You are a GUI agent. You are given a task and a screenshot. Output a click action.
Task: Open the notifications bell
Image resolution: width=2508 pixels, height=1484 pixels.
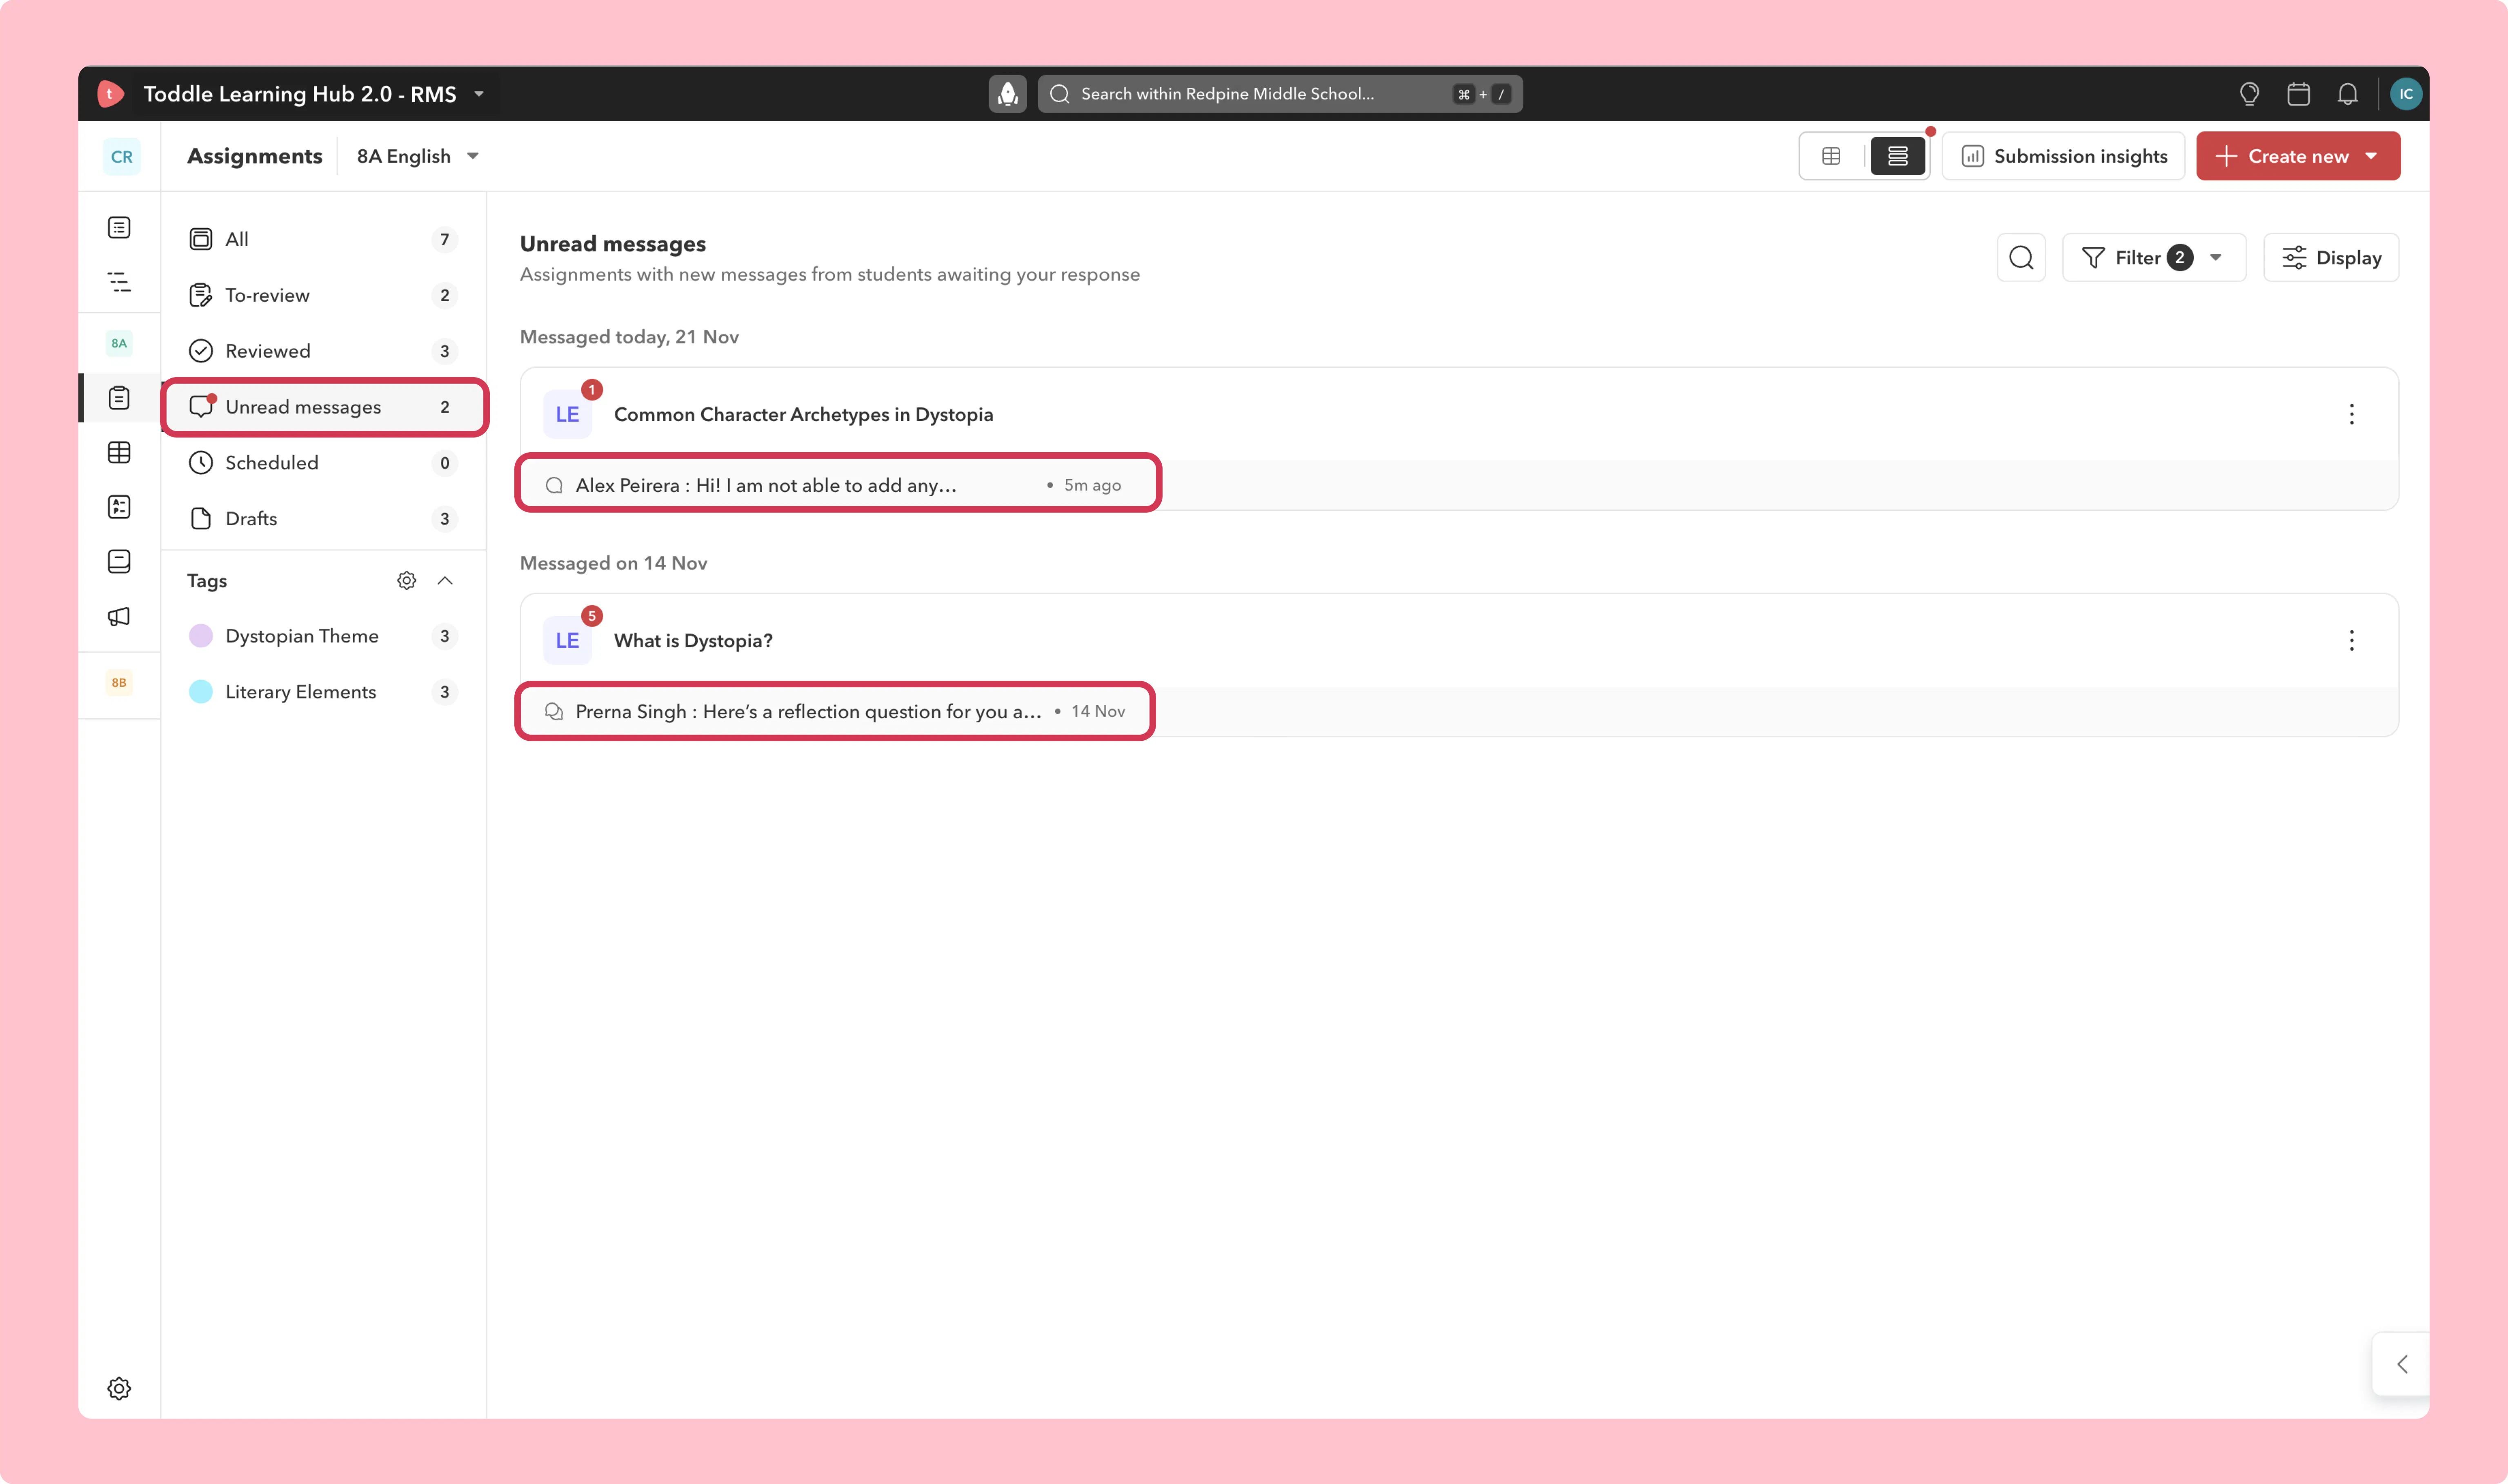pyautogui.click(x=2347, y=94)
